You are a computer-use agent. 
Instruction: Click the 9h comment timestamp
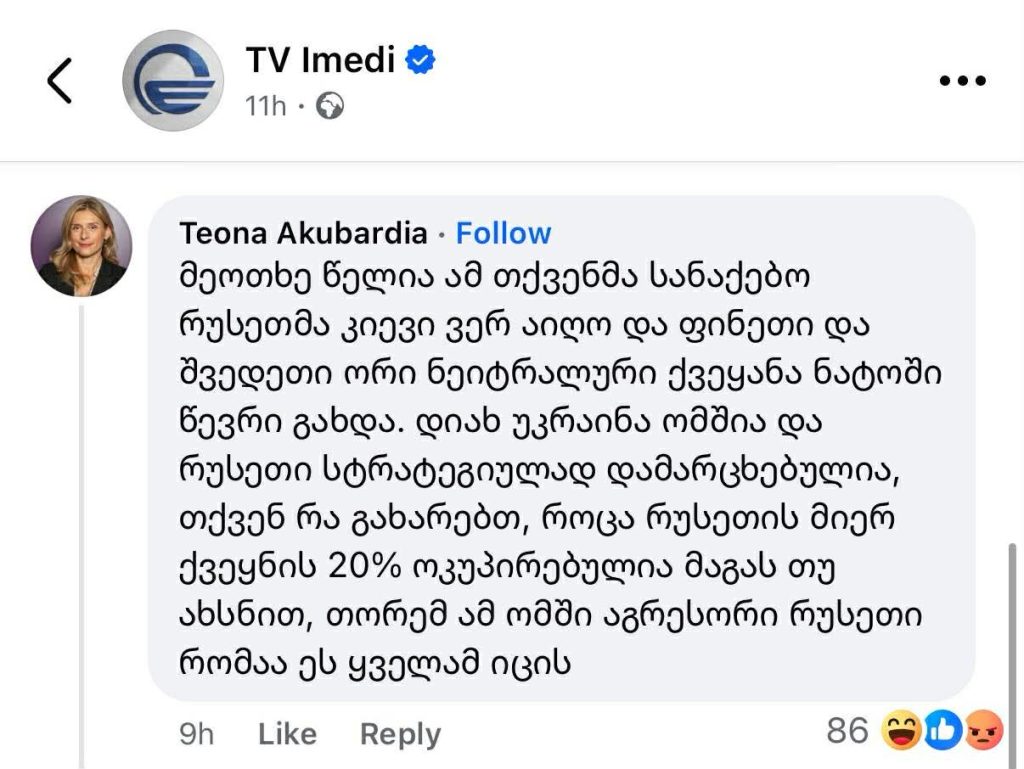click(x=196, y=734)
